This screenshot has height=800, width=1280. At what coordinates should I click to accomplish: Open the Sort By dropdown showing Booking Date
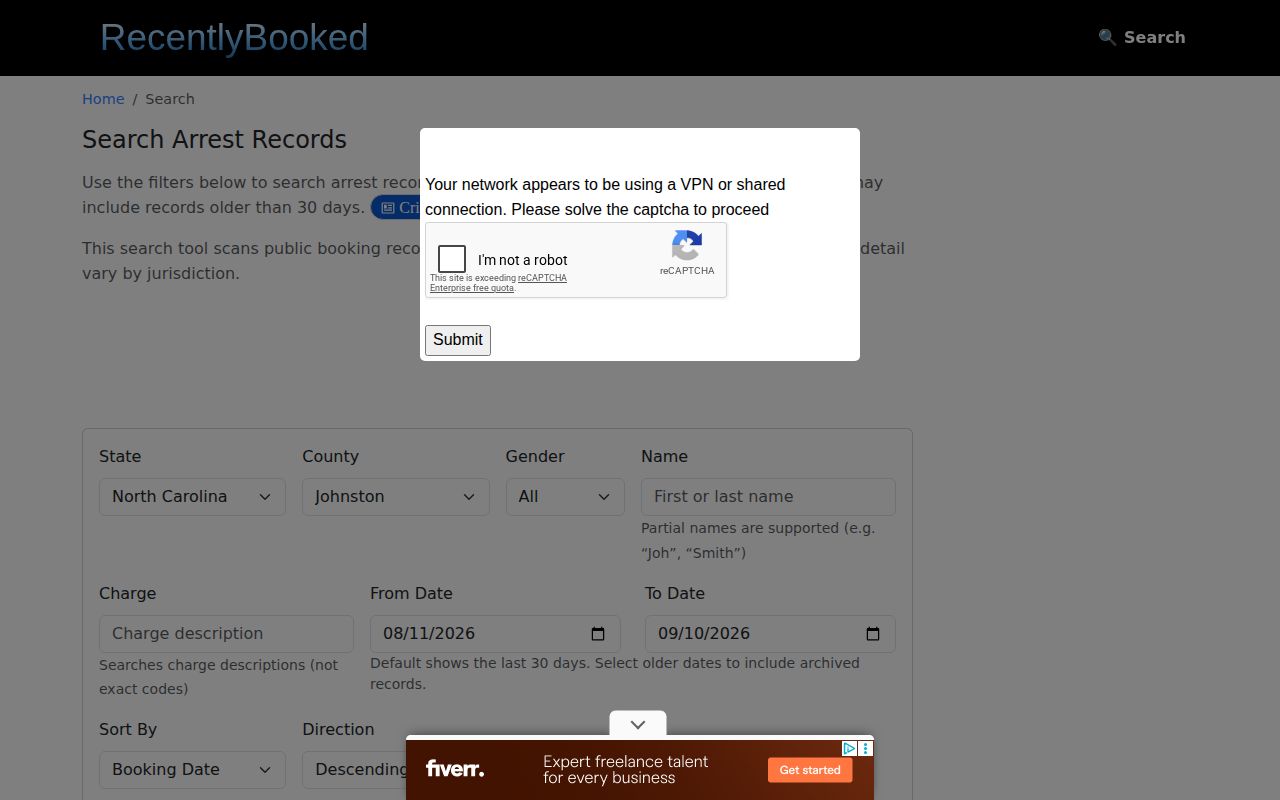coord(192,770)
